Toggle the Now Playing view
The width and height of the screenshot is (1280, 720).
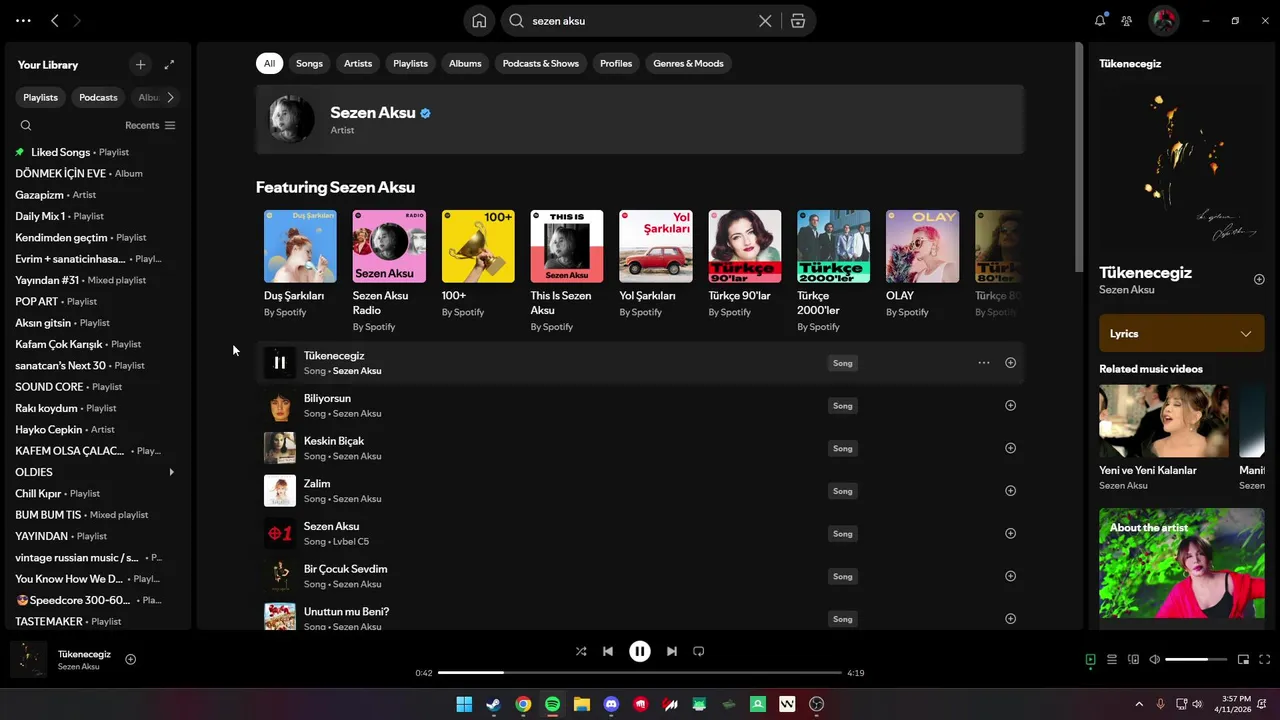(x=1090, y=659)
